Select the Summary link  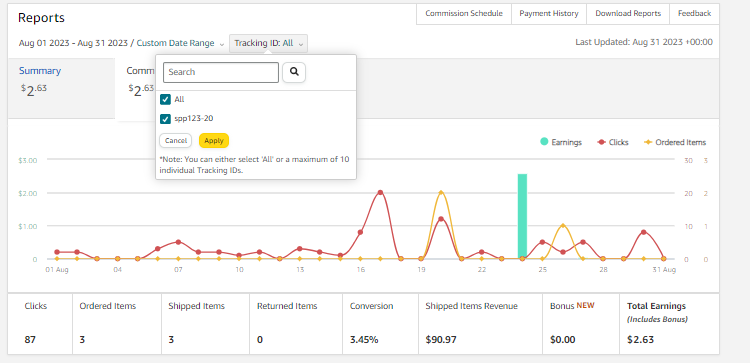coord(40,71)
